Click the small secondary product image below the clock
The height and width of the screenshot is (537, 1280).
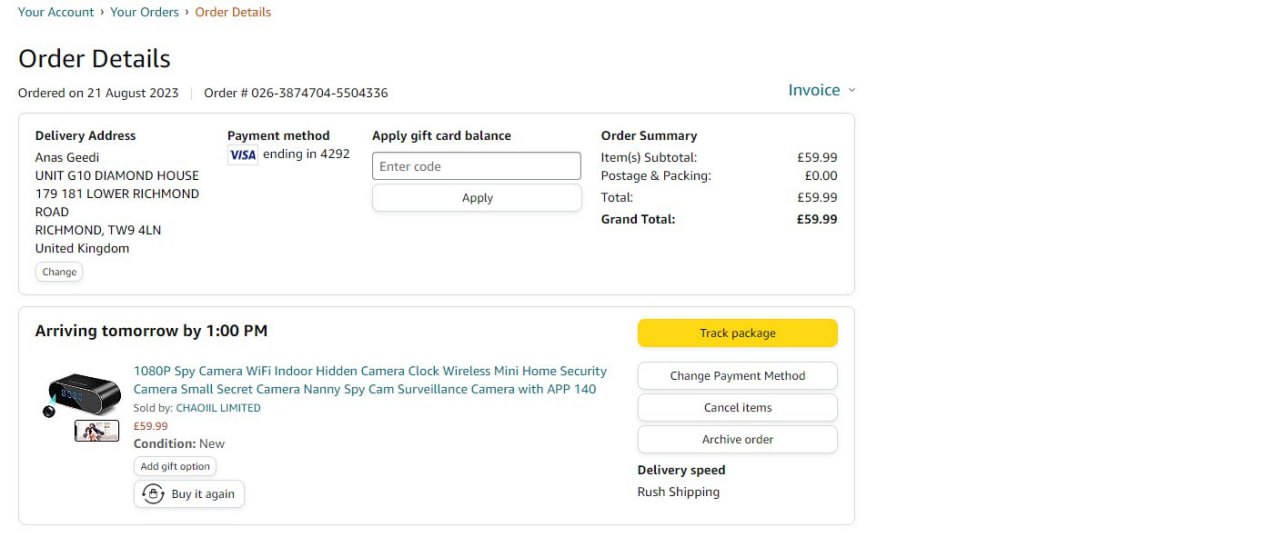[96, 431]
